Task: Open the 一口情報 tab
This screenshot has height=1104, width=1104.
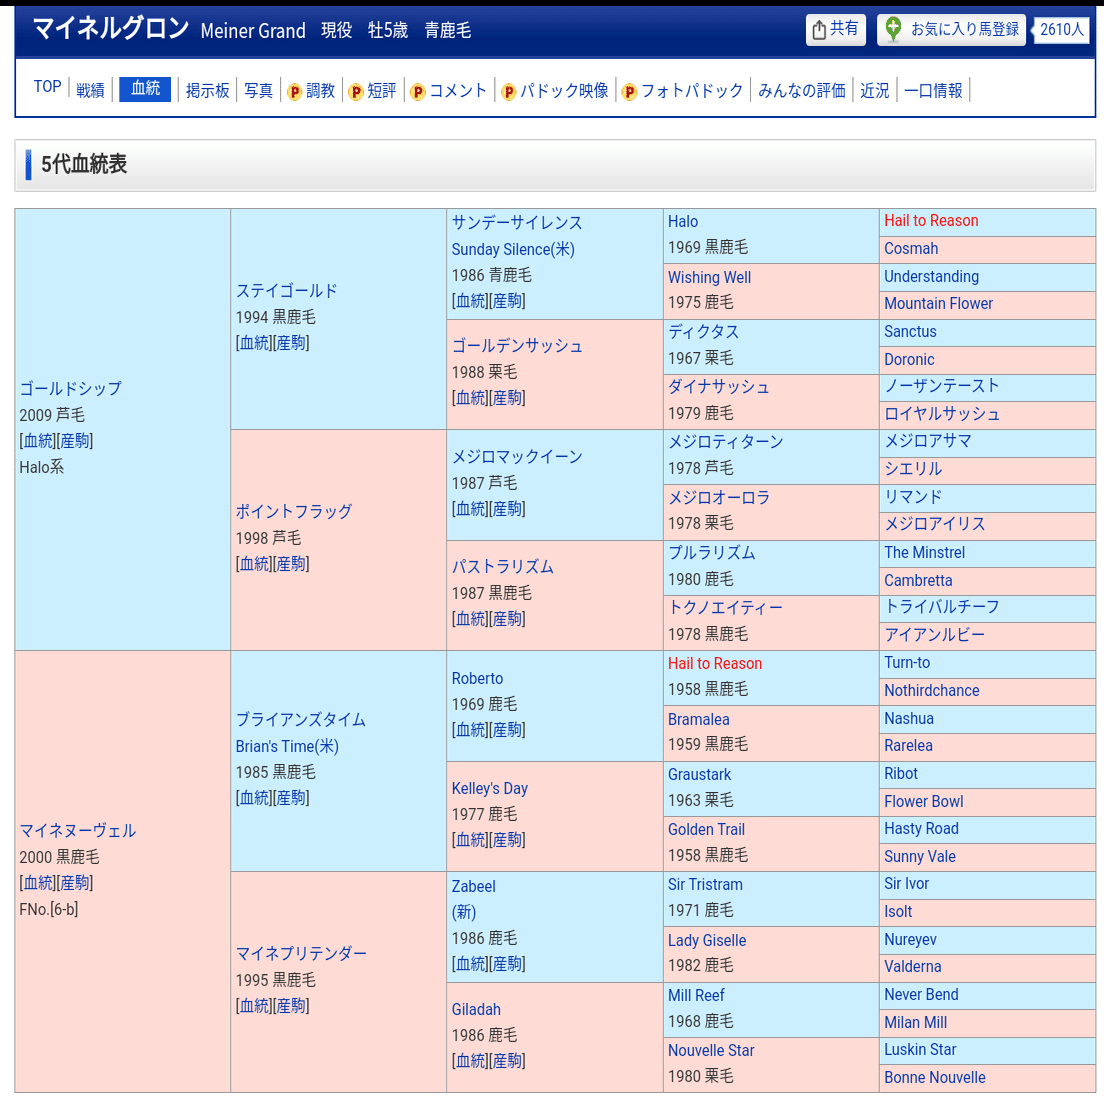Action: coord(933,90)
